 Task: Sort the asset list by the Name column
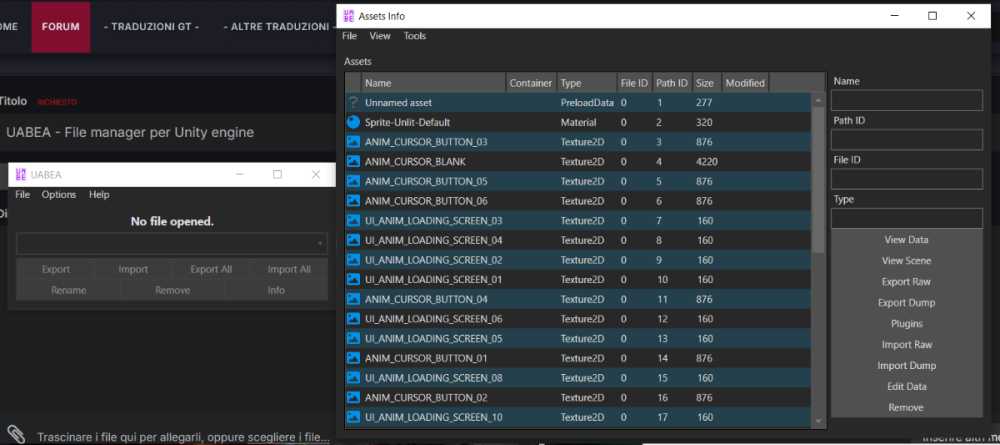tap(434, 83)
